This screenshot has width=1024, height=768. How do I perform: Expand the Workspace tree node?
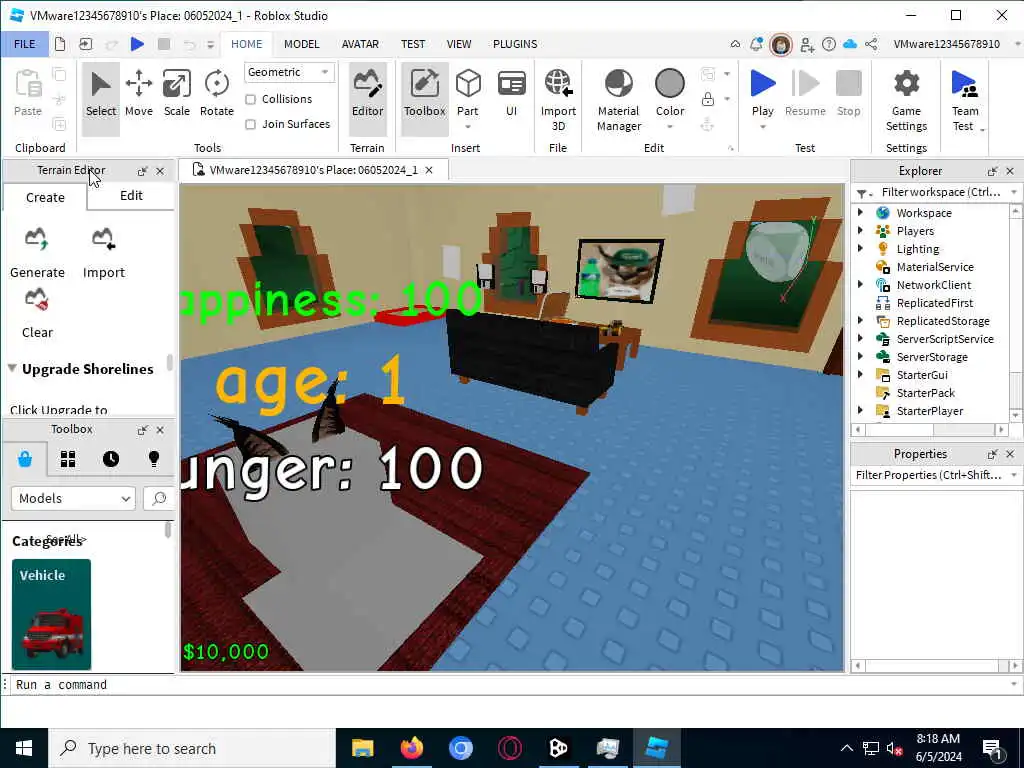(860, 212)
